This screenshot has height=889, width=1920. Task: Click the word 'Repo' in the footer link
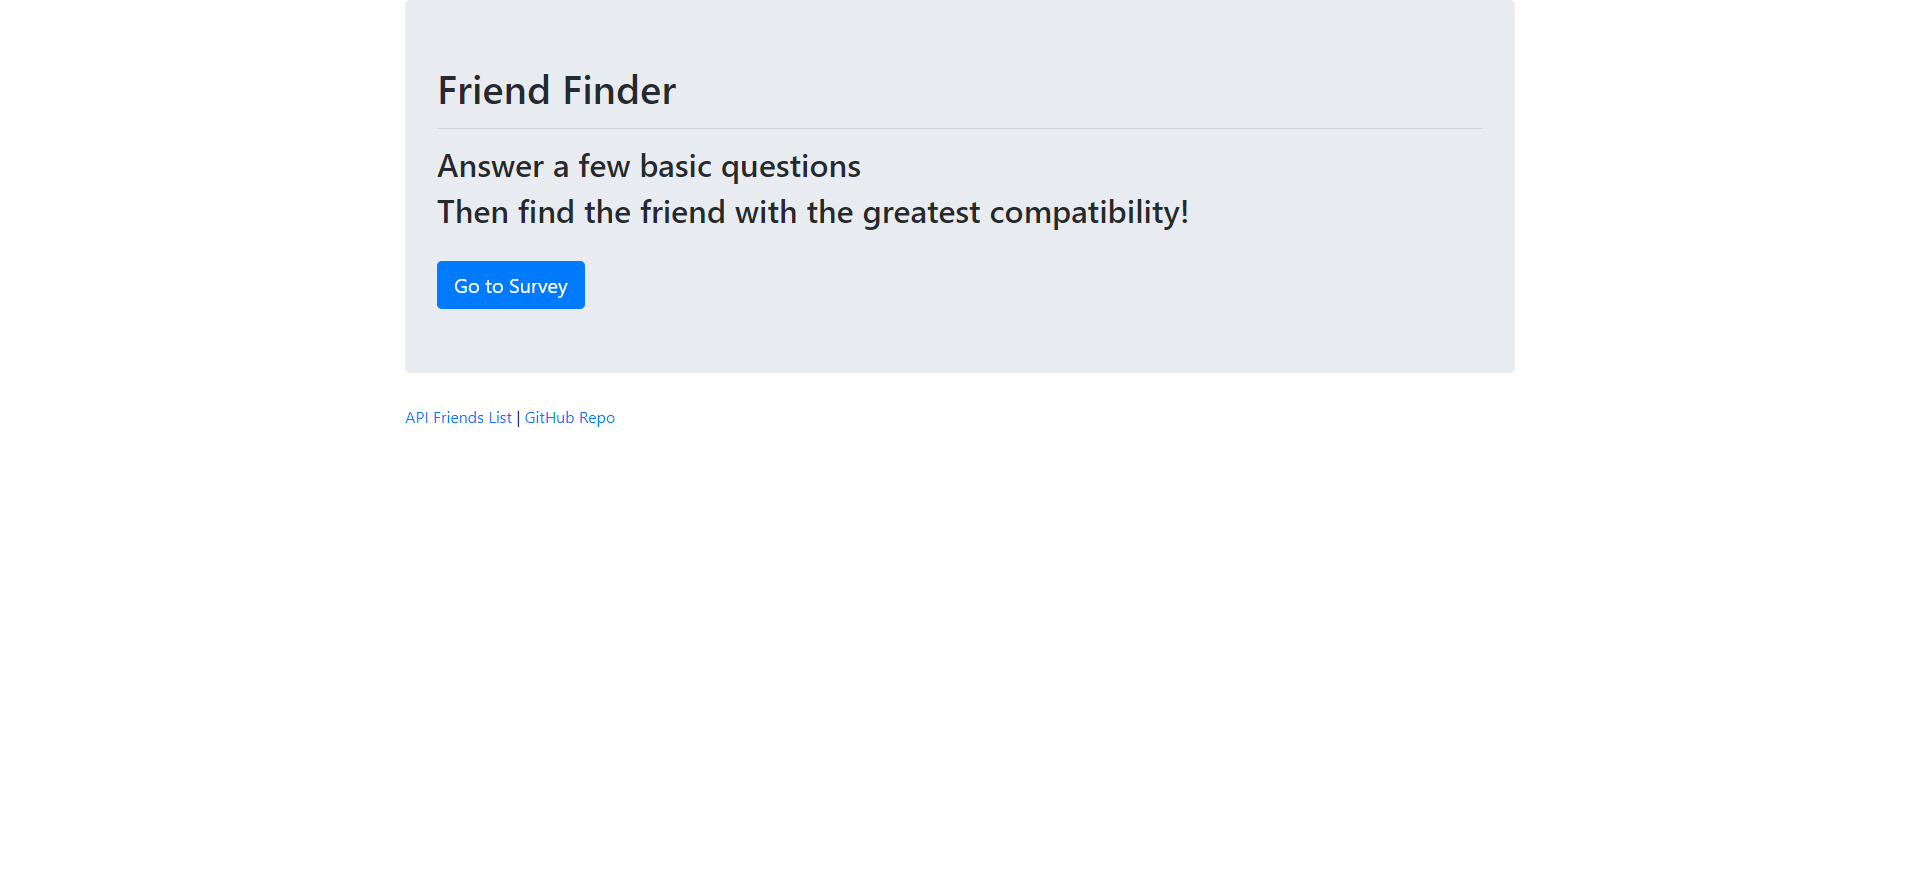pyautogui.click(x=597, y=418)
